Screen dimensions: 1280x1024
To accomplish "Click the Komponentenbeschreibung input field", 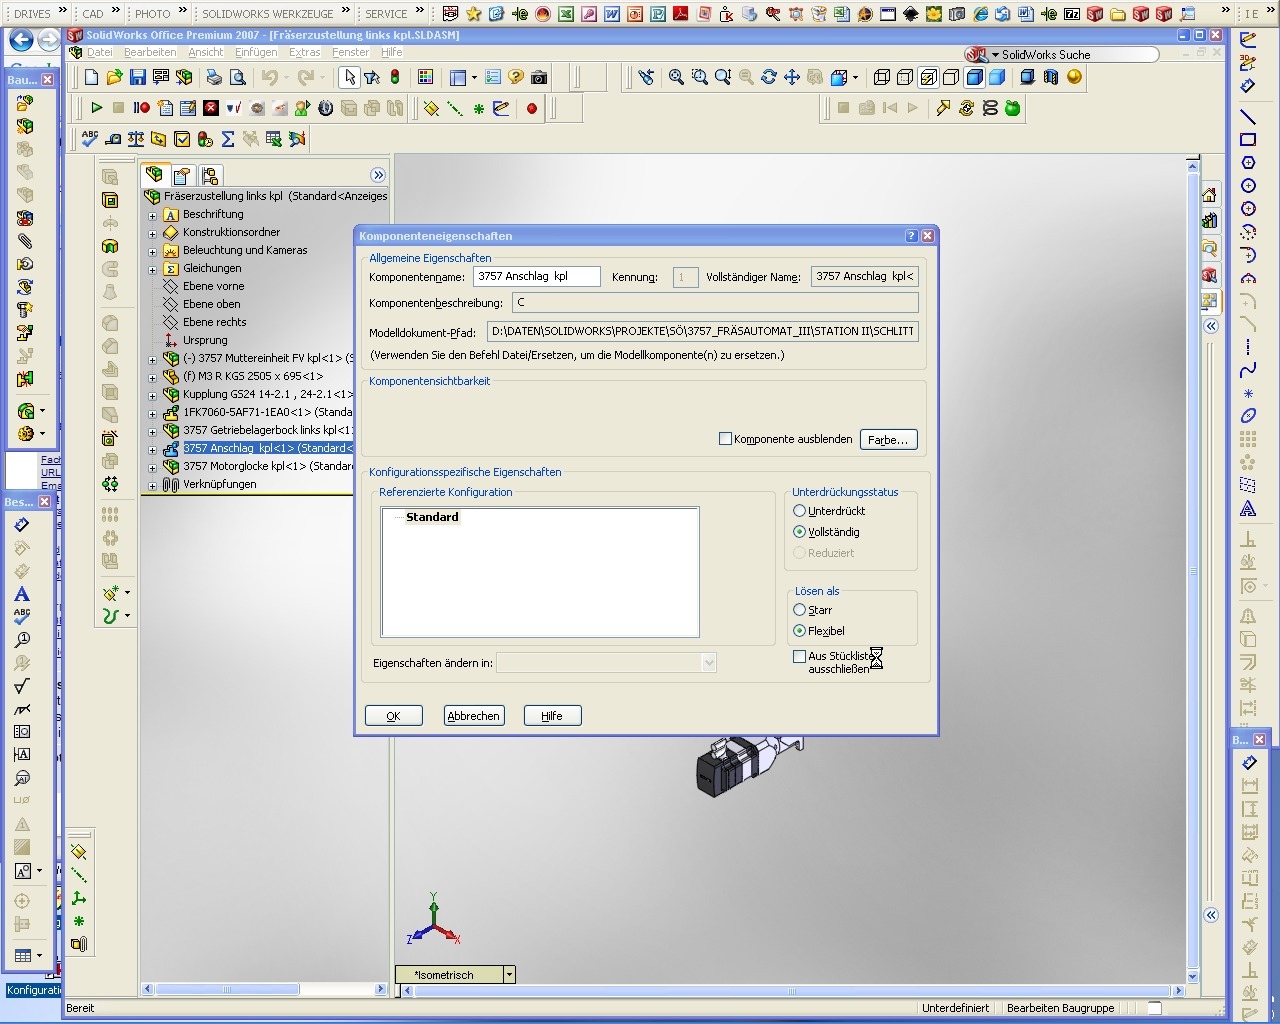I will [x=715, y=302].
